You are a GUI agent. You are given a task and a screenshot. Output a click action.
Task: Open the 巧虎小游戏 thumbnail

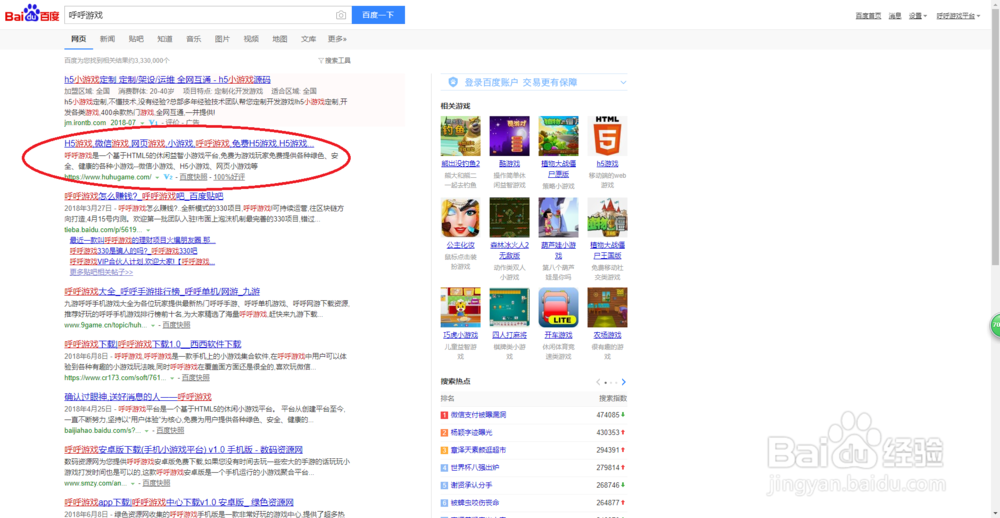click(x=460, y=307)
